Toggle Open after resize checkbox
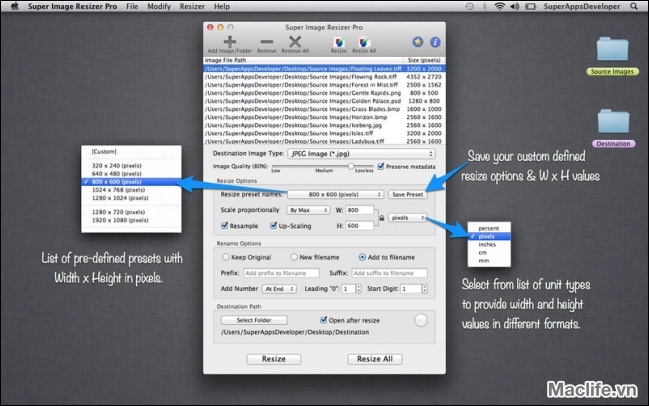This screenshot has height=406, width=649. tap(324, 320)
